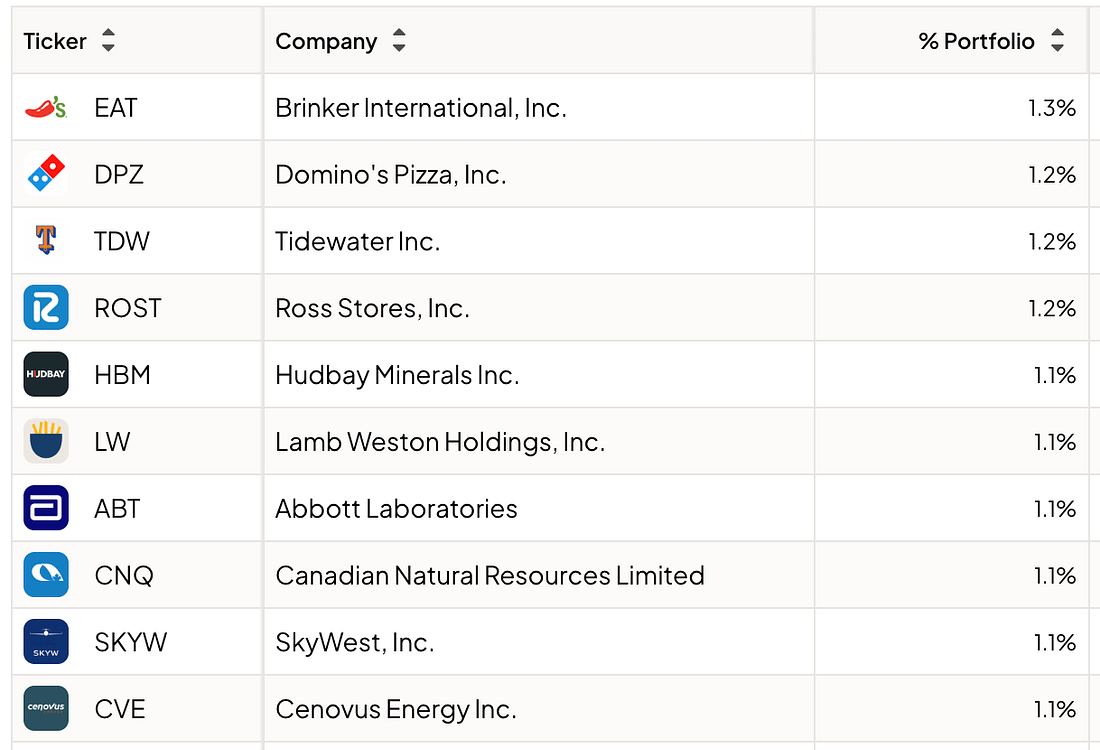Click the % Portfolio header label
Screen dimensions: 1100x750
click(977, 41)
